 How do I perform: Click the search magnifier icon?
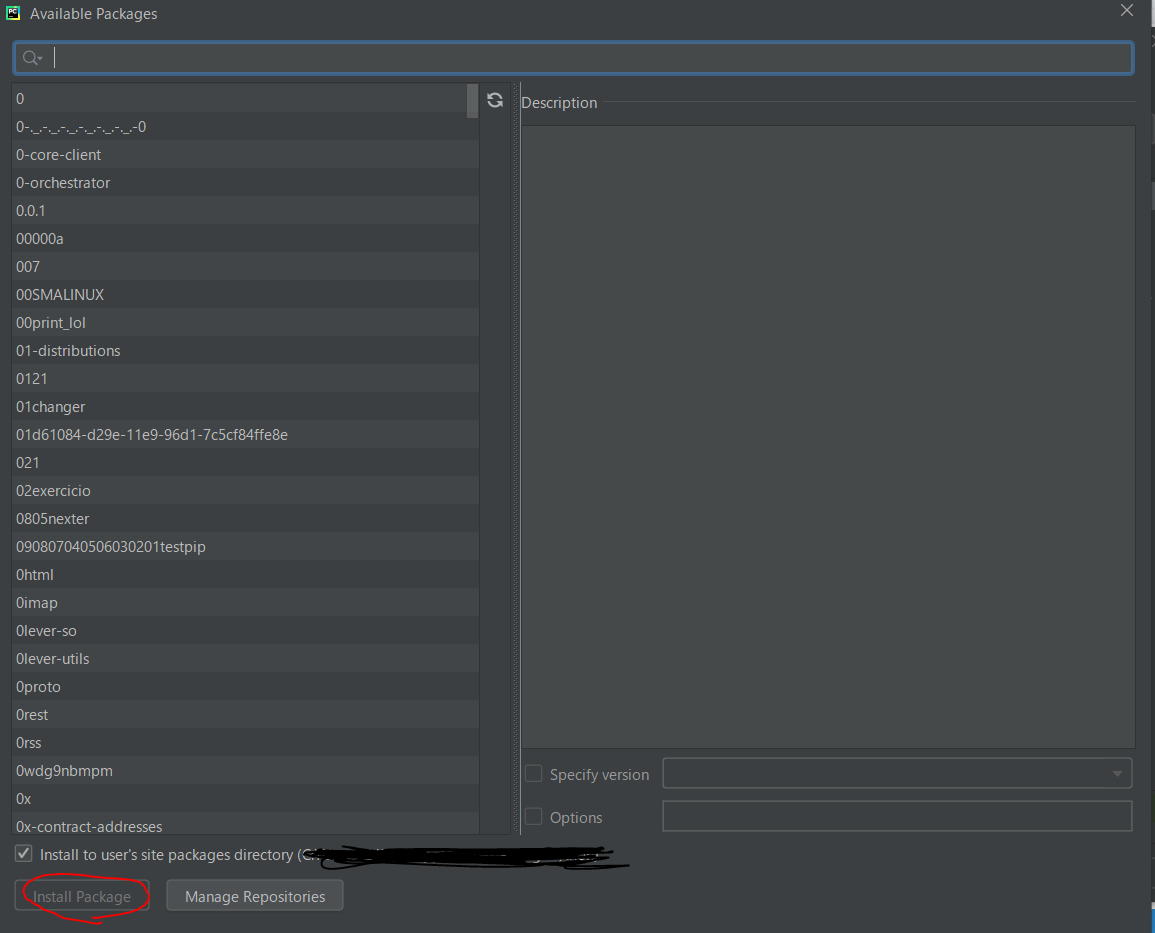click(x=31, y=57)
